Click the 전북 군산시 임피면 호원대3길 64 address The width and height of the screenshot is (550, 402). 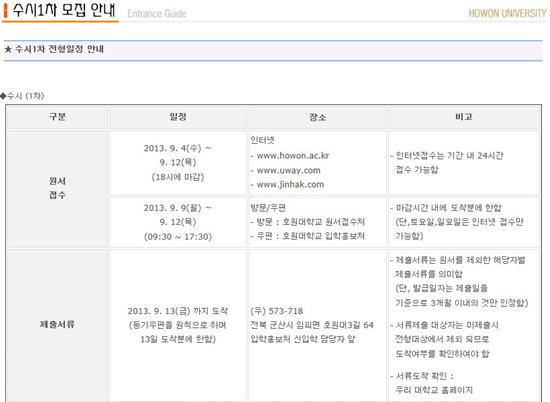[312, 325]
